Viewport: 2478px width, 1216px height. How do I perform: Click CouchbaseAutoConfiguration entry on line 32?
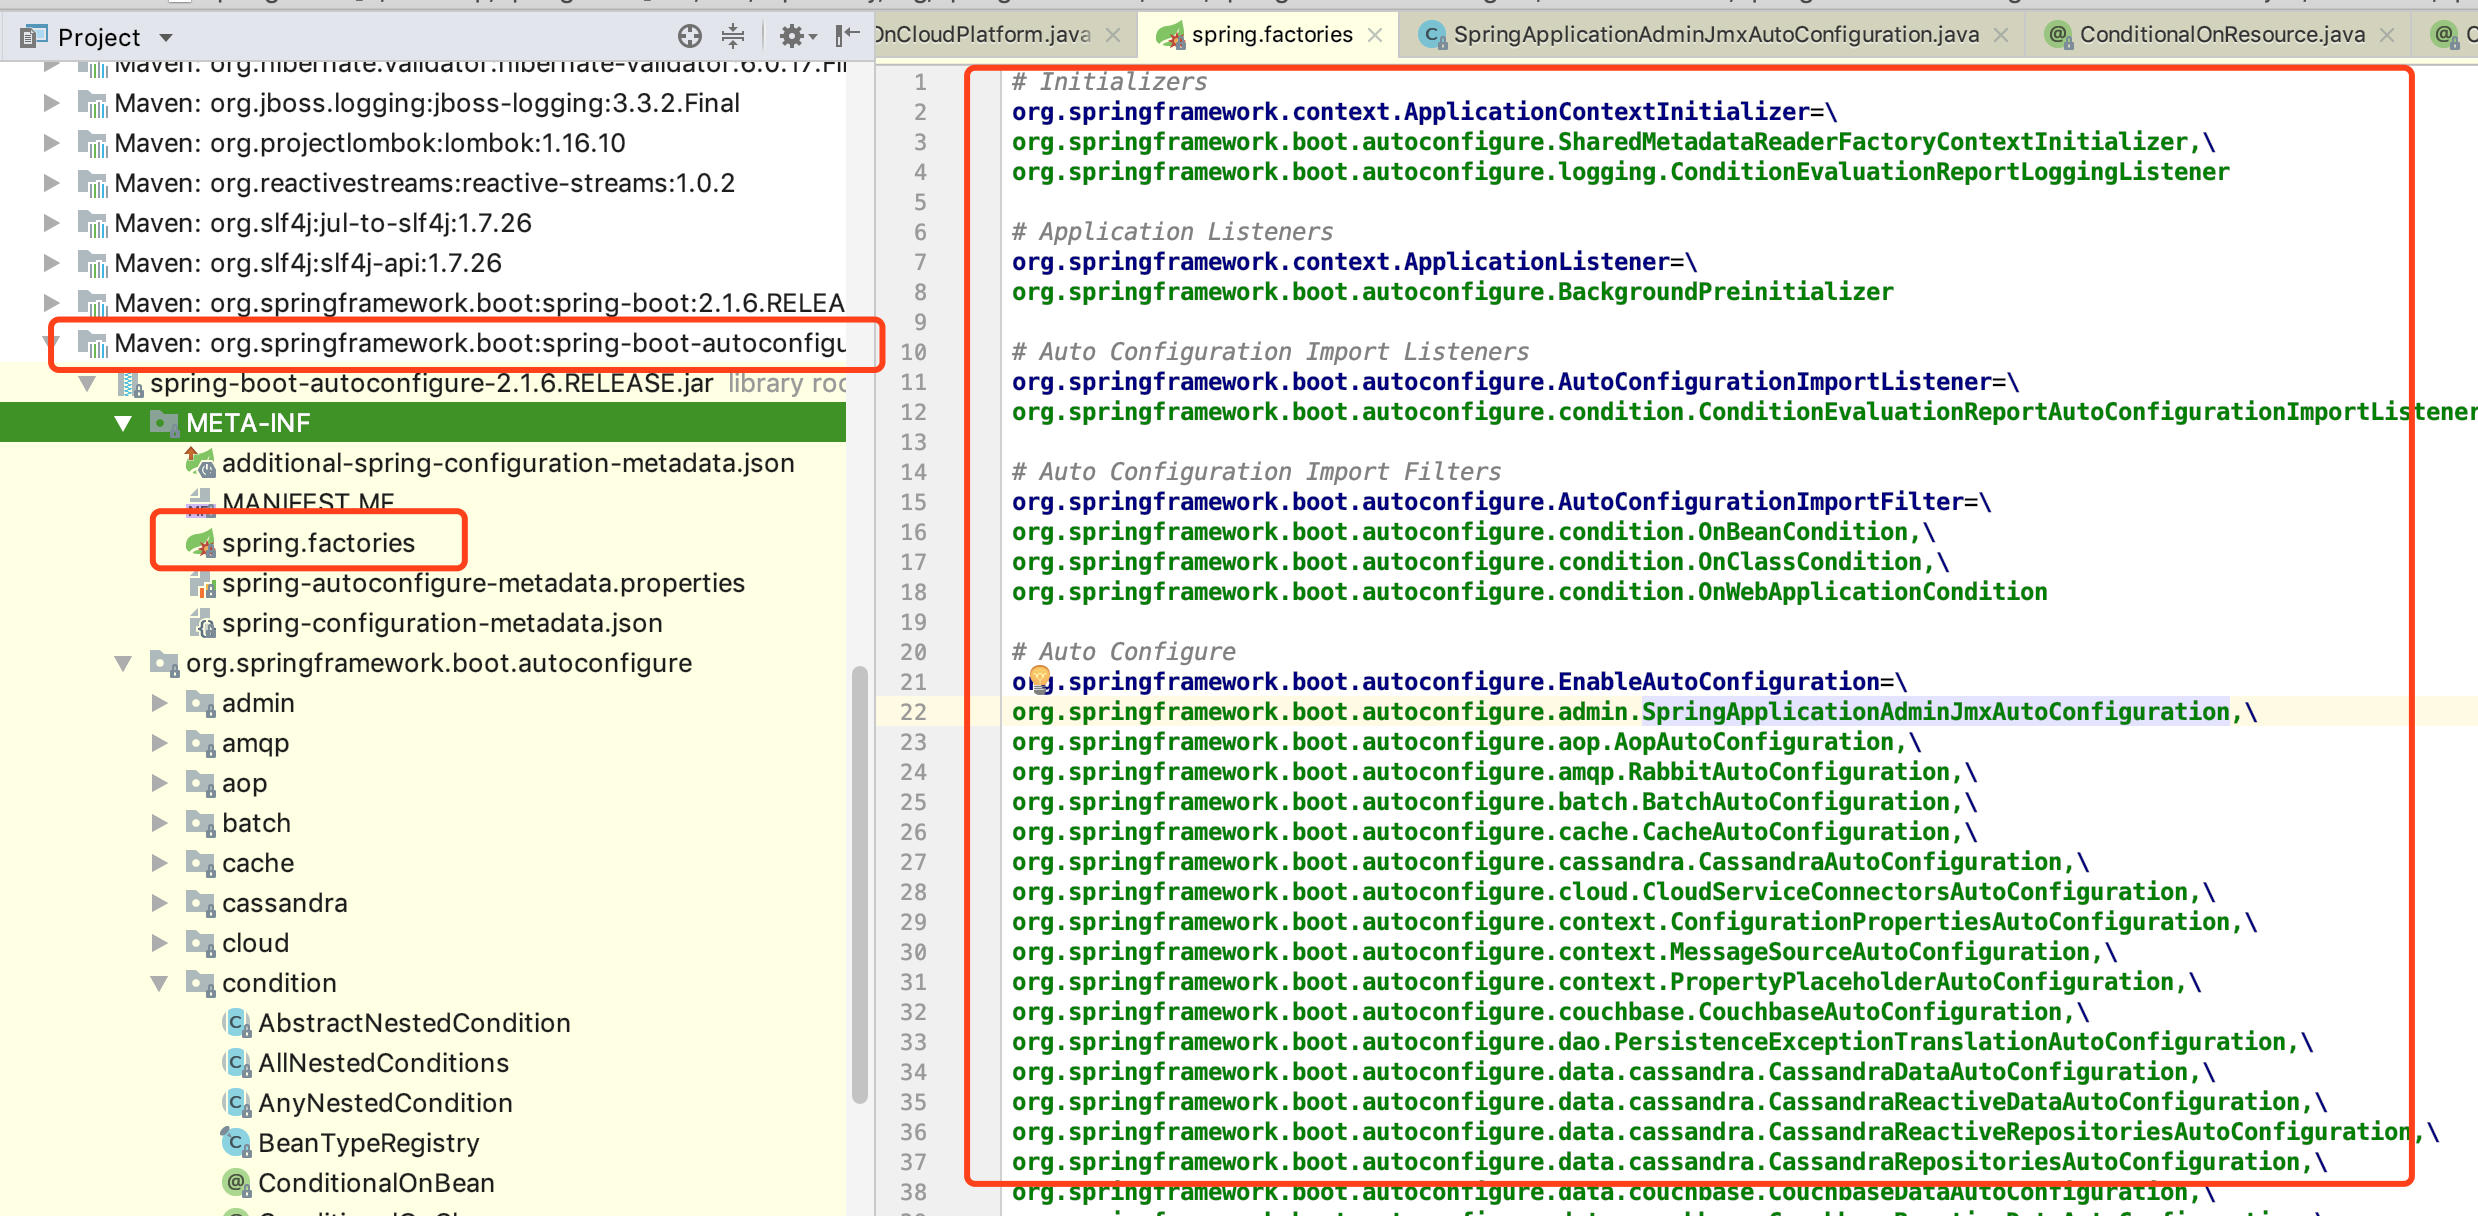click(x=1880, y=1012)
